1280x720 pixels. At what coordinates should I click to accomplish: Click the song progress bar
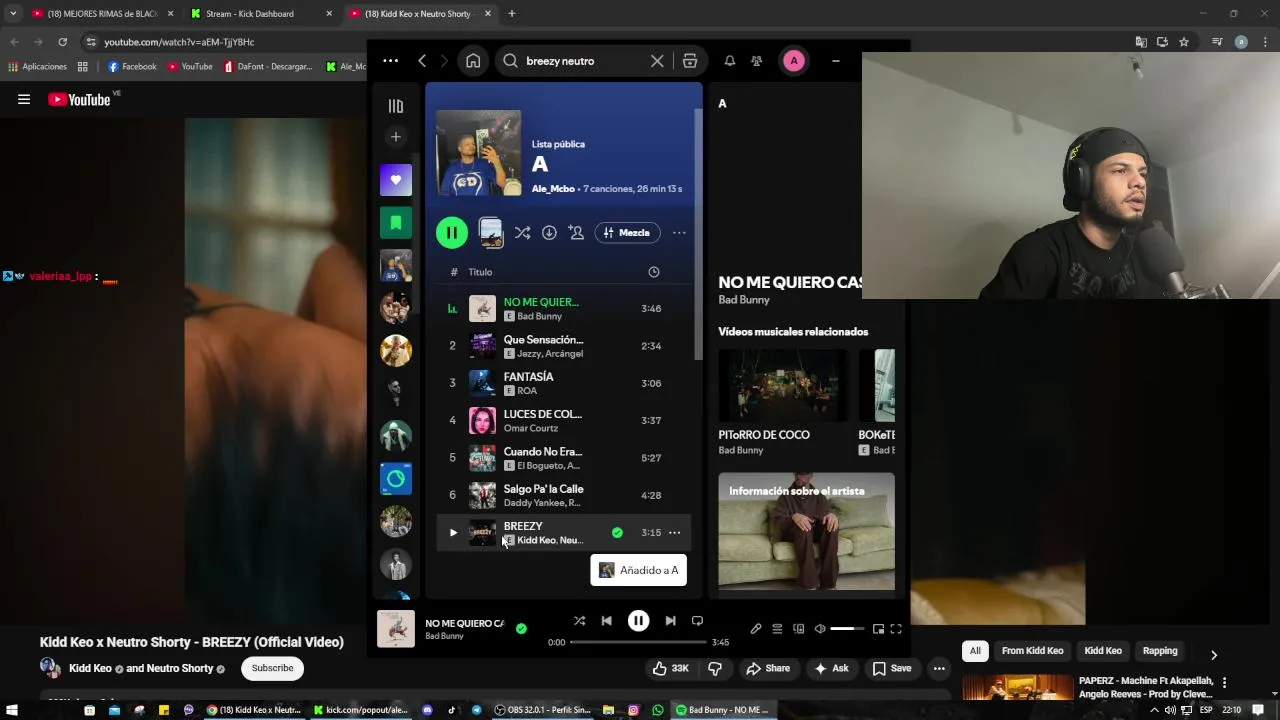[638, 642]
